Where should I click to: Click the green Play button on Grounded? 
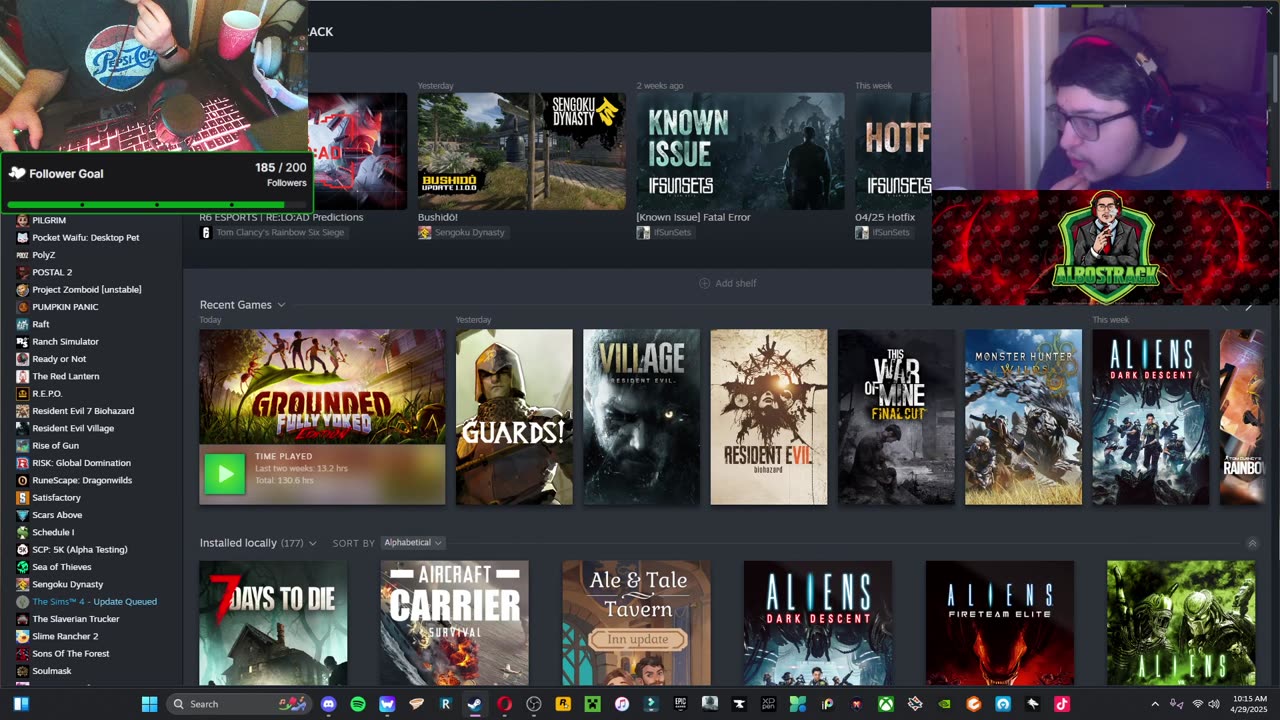[224, 474]
